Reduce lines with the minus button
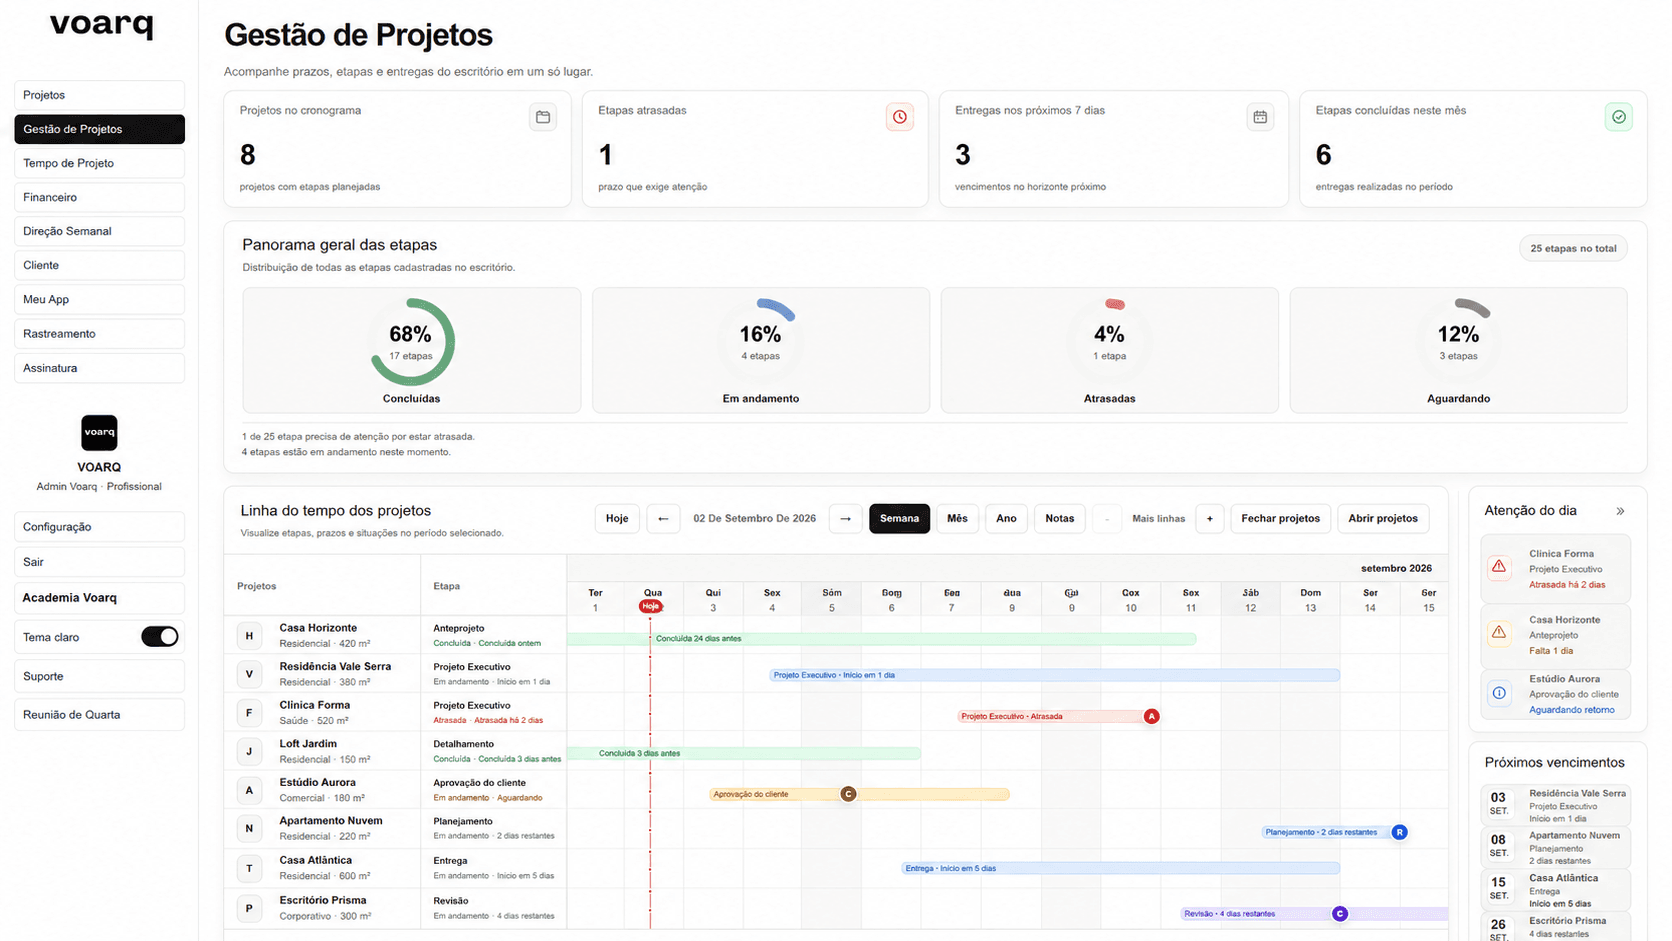The height and width of the screenshot is (941, 1672). pos(1107,518)
